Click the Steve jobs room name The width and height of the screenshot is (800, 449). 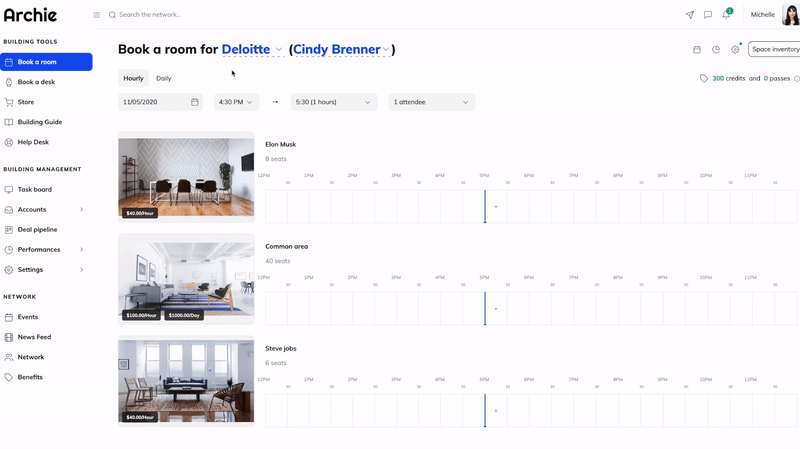pyautogui.click(x=281, y=348)
